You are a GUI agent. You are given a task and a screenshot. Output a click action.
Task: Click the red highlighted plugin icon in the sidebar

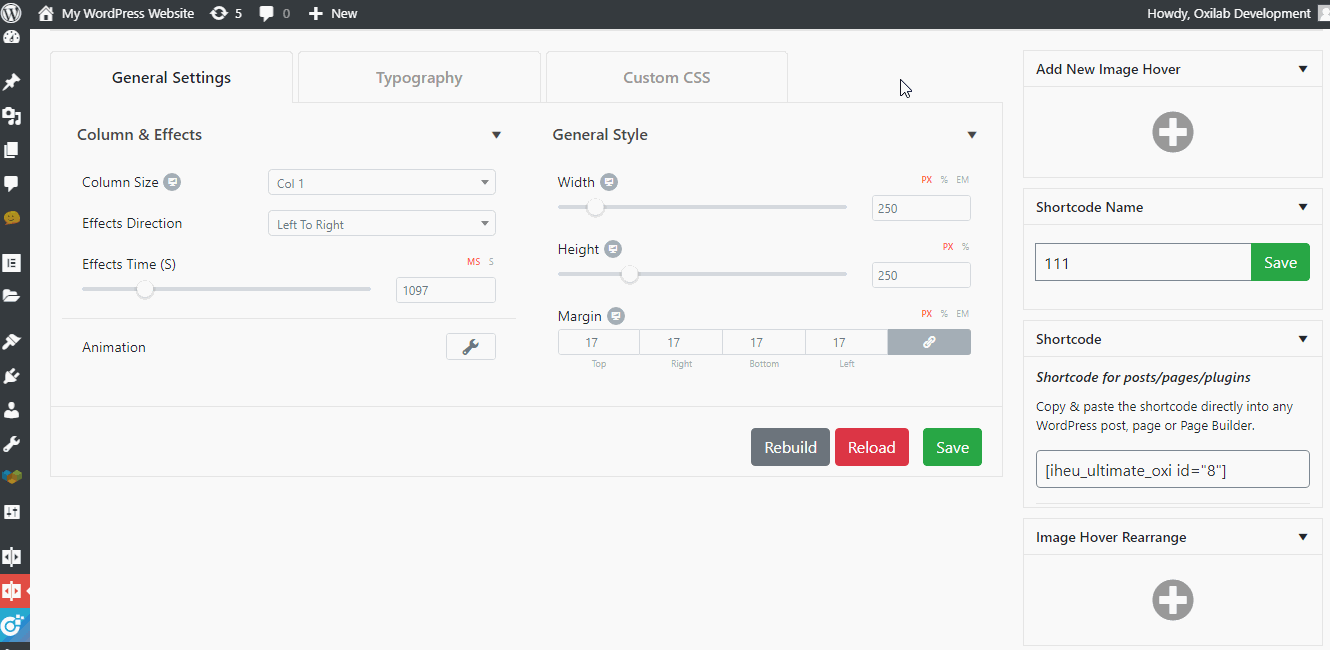(12, 591)
